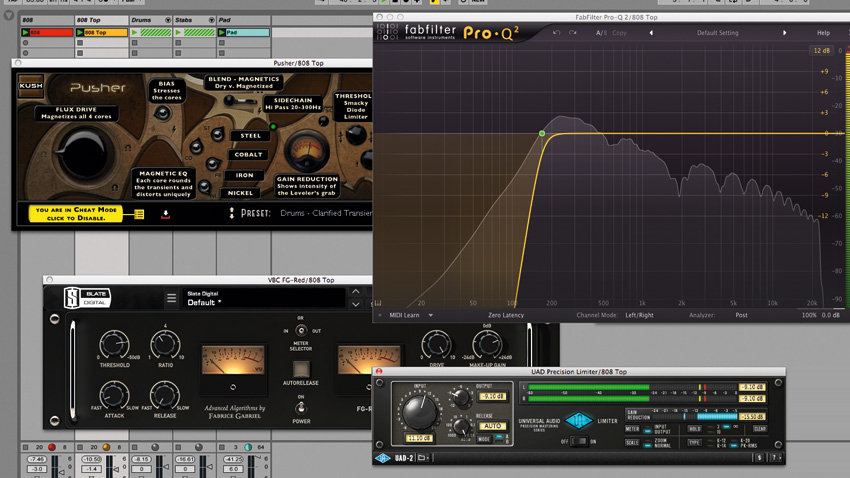Click the redo arrow in Pro-Q 2
Viewport: 850px width, 478px height.
point(573,33)
